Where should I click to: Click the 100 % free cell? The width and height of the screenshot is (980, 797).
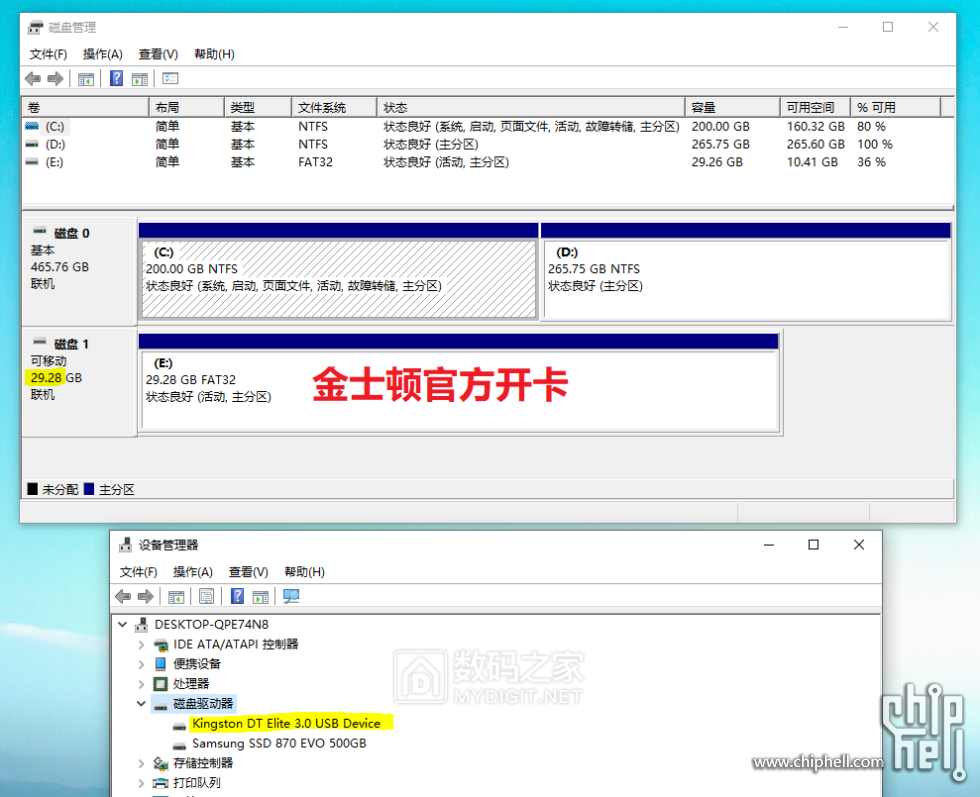pyautogui.click(x=874, y=144)
